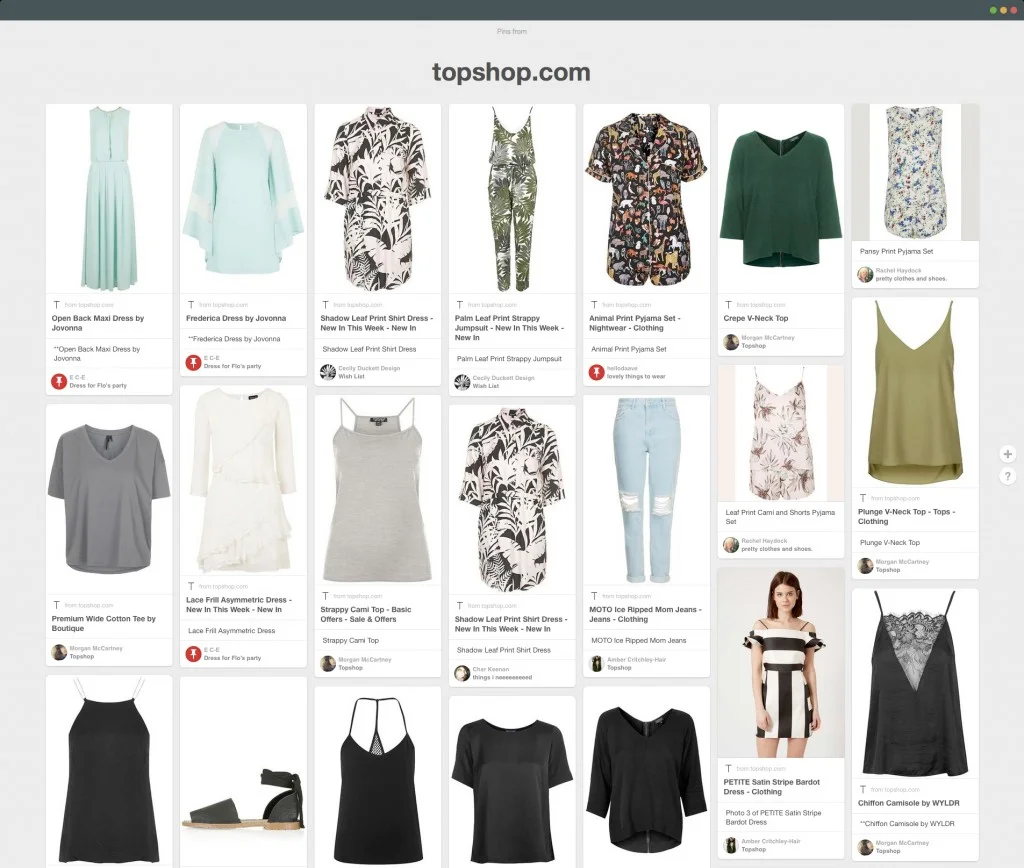View the Palm Leaf Print Strappy Jumpsuit image
The height and width of the screenshot is (868, 1024).
512,199
